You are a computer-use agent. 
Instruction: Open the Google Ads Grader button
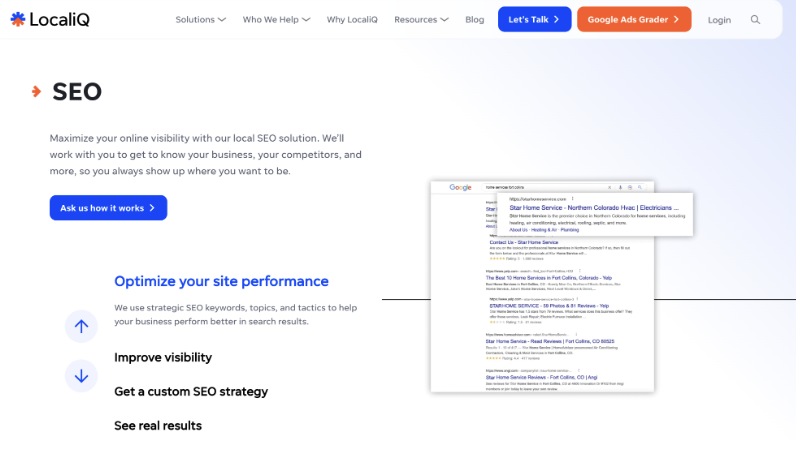pos(634,19)
